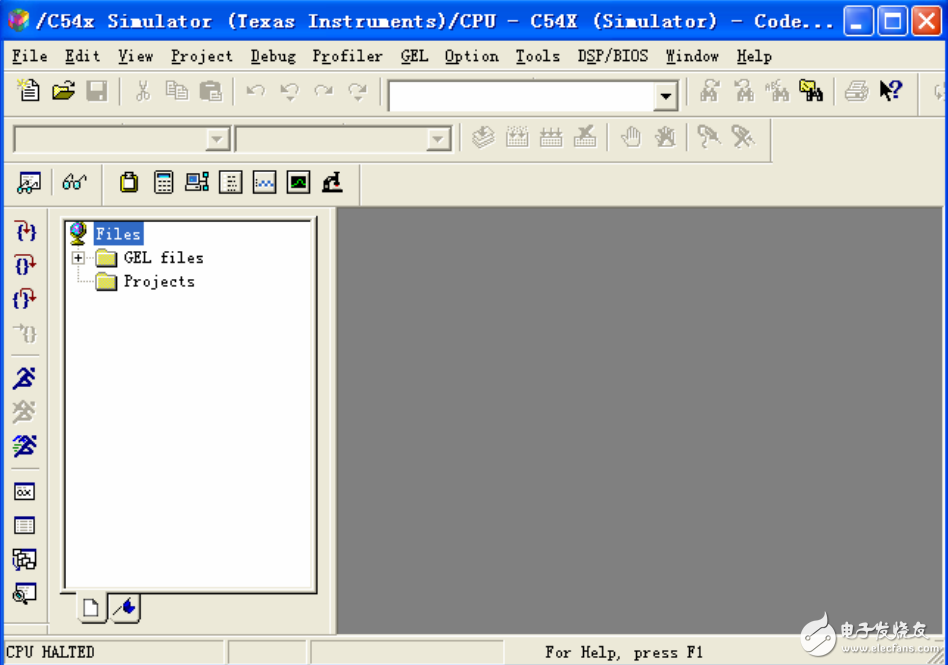Click the Run running-man icon
Viewport: 948px width, 665px height.
point(25,377)
